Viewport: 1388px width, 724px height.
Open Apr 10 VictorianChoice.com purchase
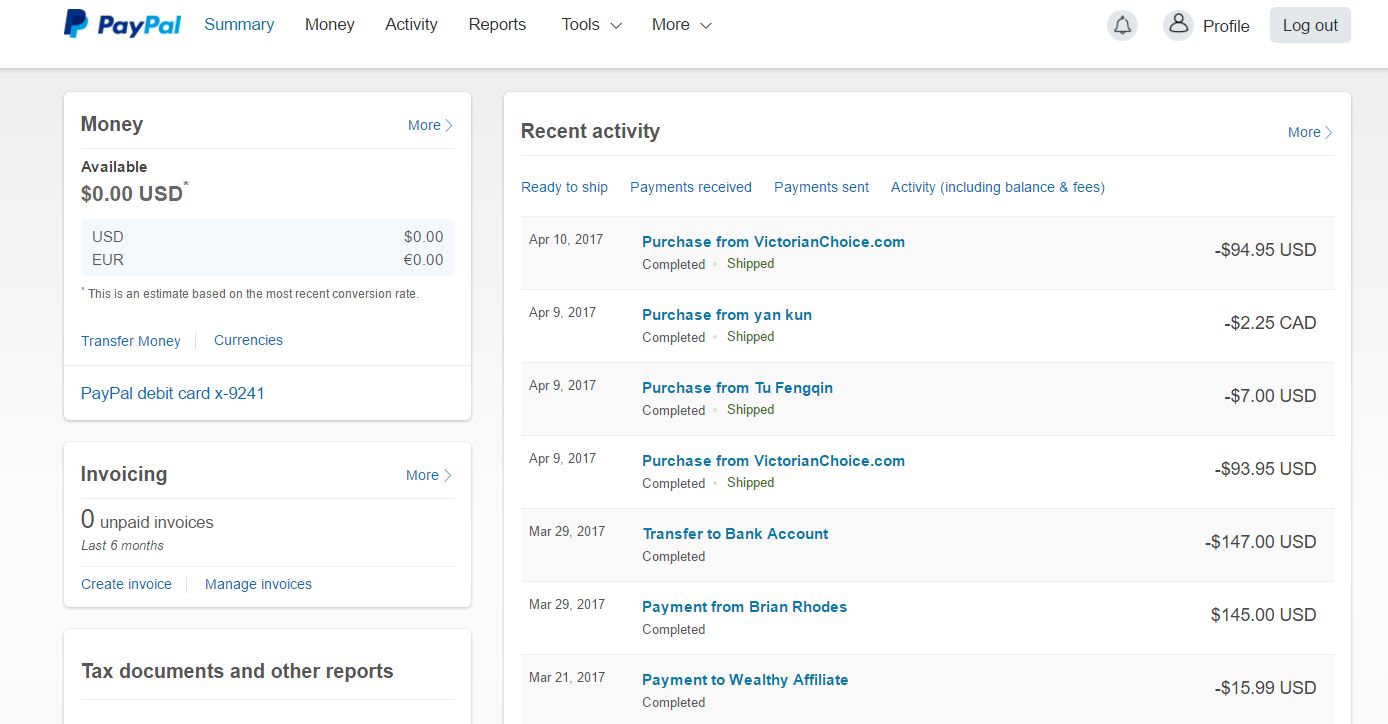[773, 241]
